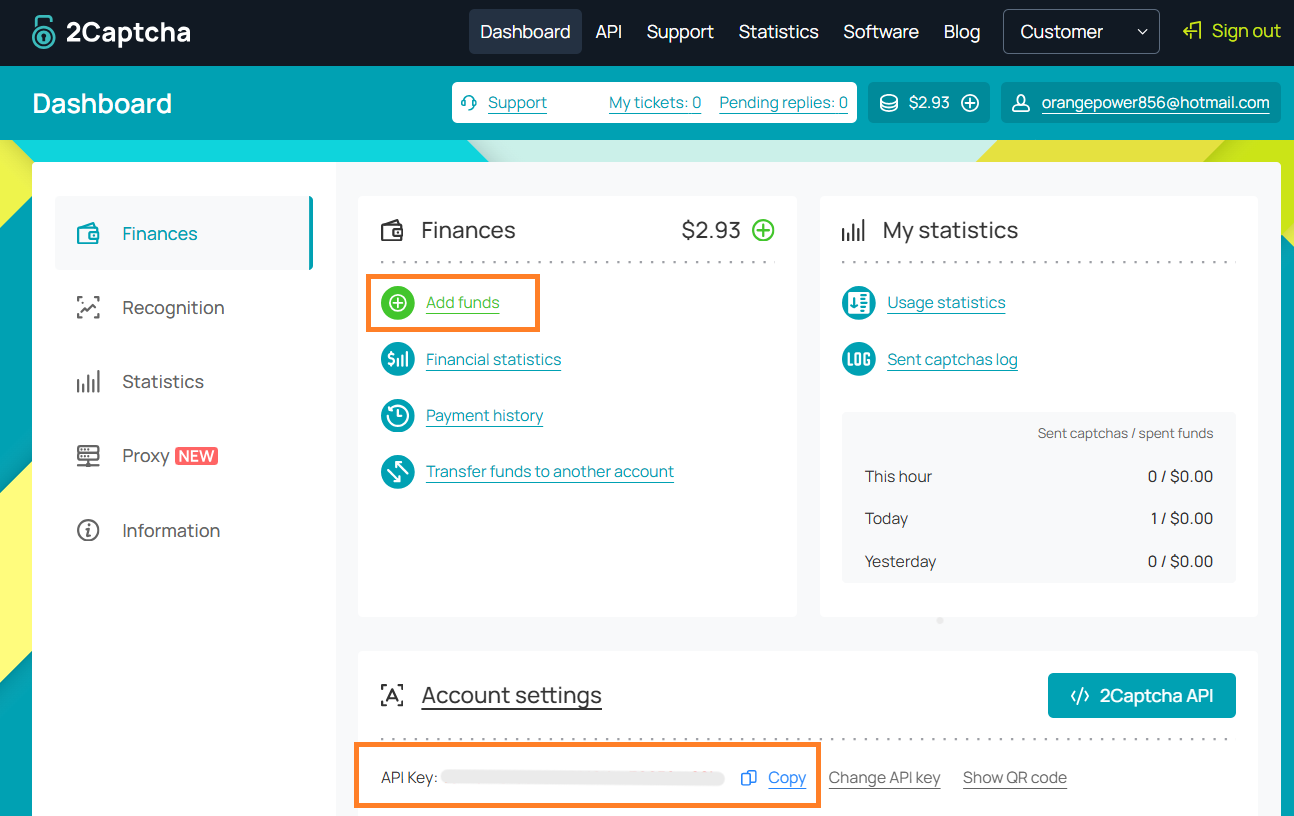This screenshot has width=1294, height=816.
Task: Click the Transfer funds arrows icon
Action: click(397, 471)
